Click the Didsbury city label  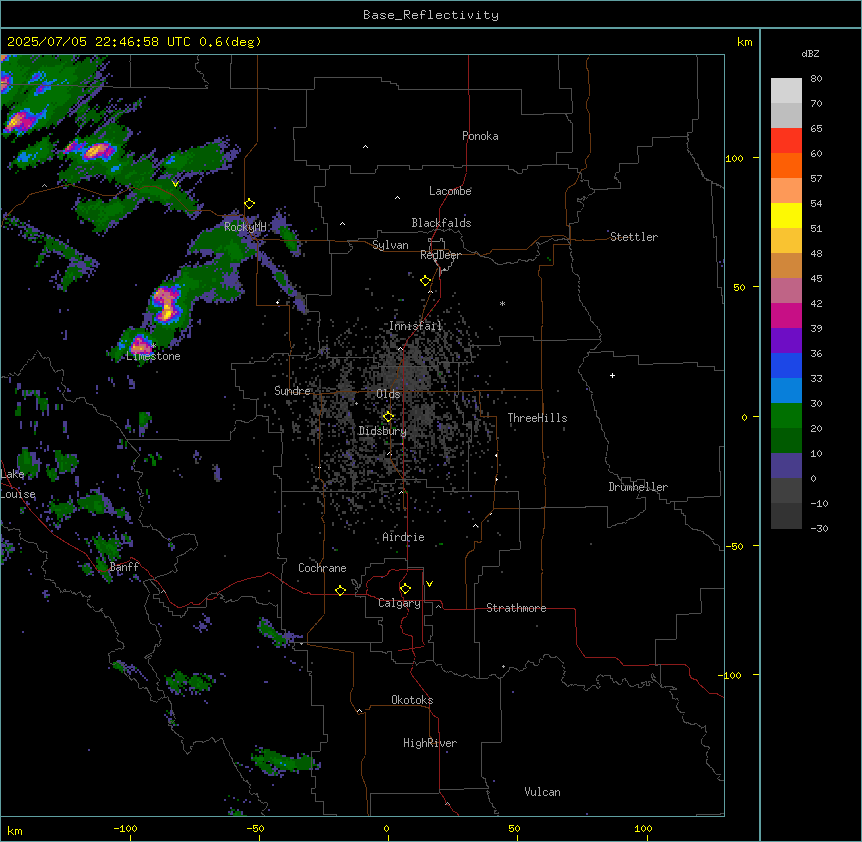pos(383,431)
